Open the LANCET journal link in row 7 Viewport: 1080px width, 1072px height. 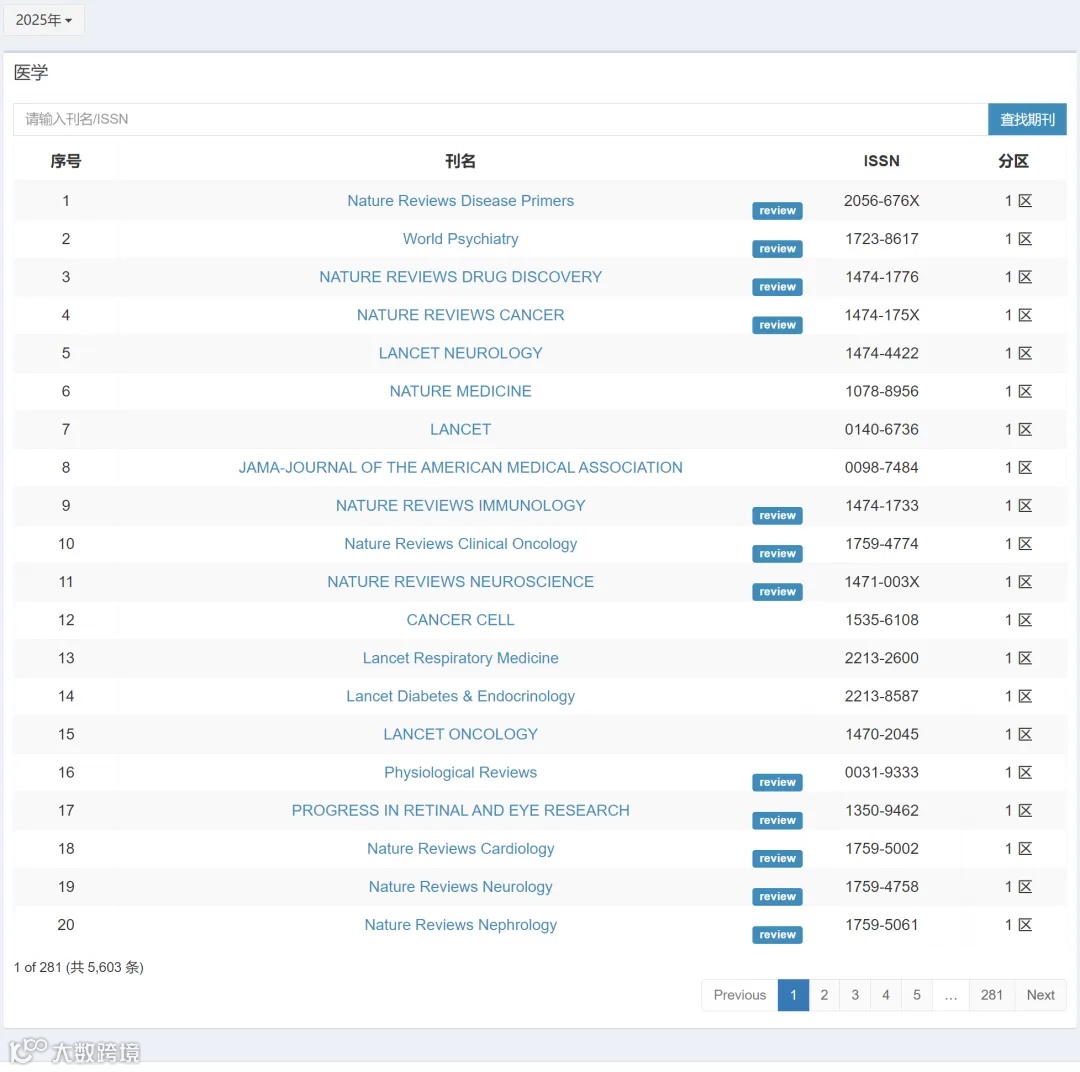(x=460, y=429)
